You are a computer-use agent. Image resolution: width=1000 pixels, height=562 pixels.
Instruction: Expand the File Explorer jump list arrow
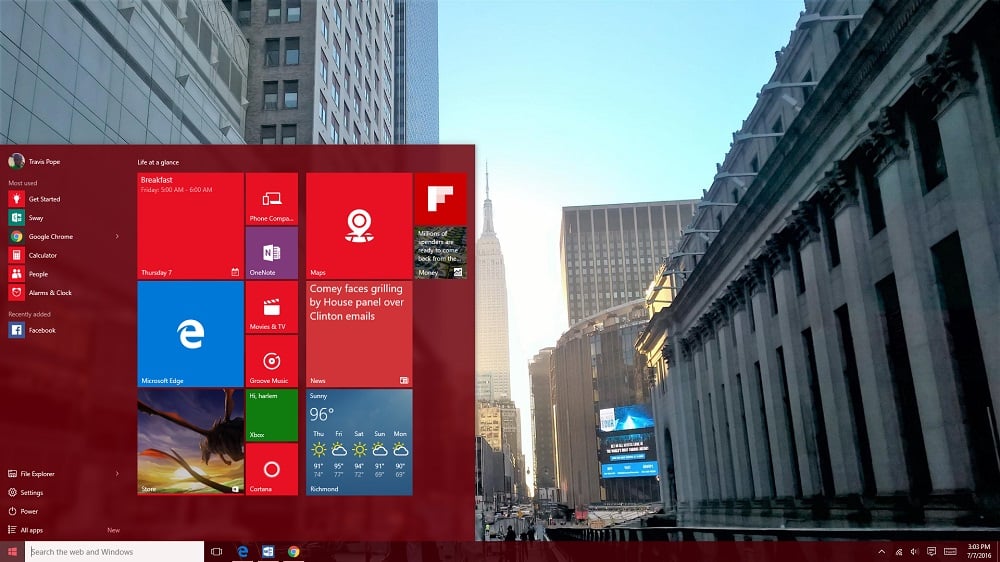[x=117, y=474]
